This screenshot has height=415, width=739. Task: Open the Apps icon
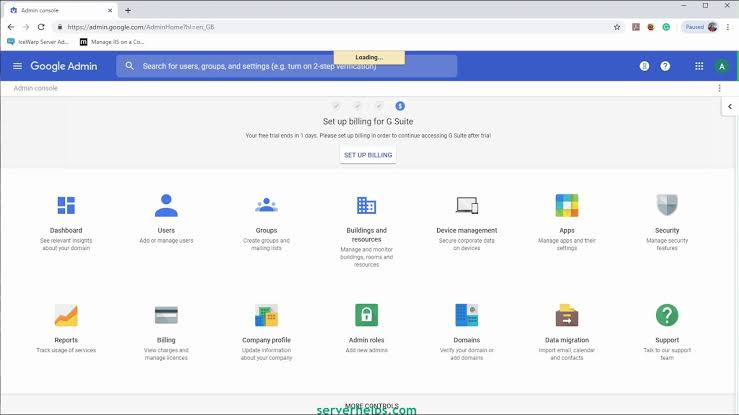(567, 206)
